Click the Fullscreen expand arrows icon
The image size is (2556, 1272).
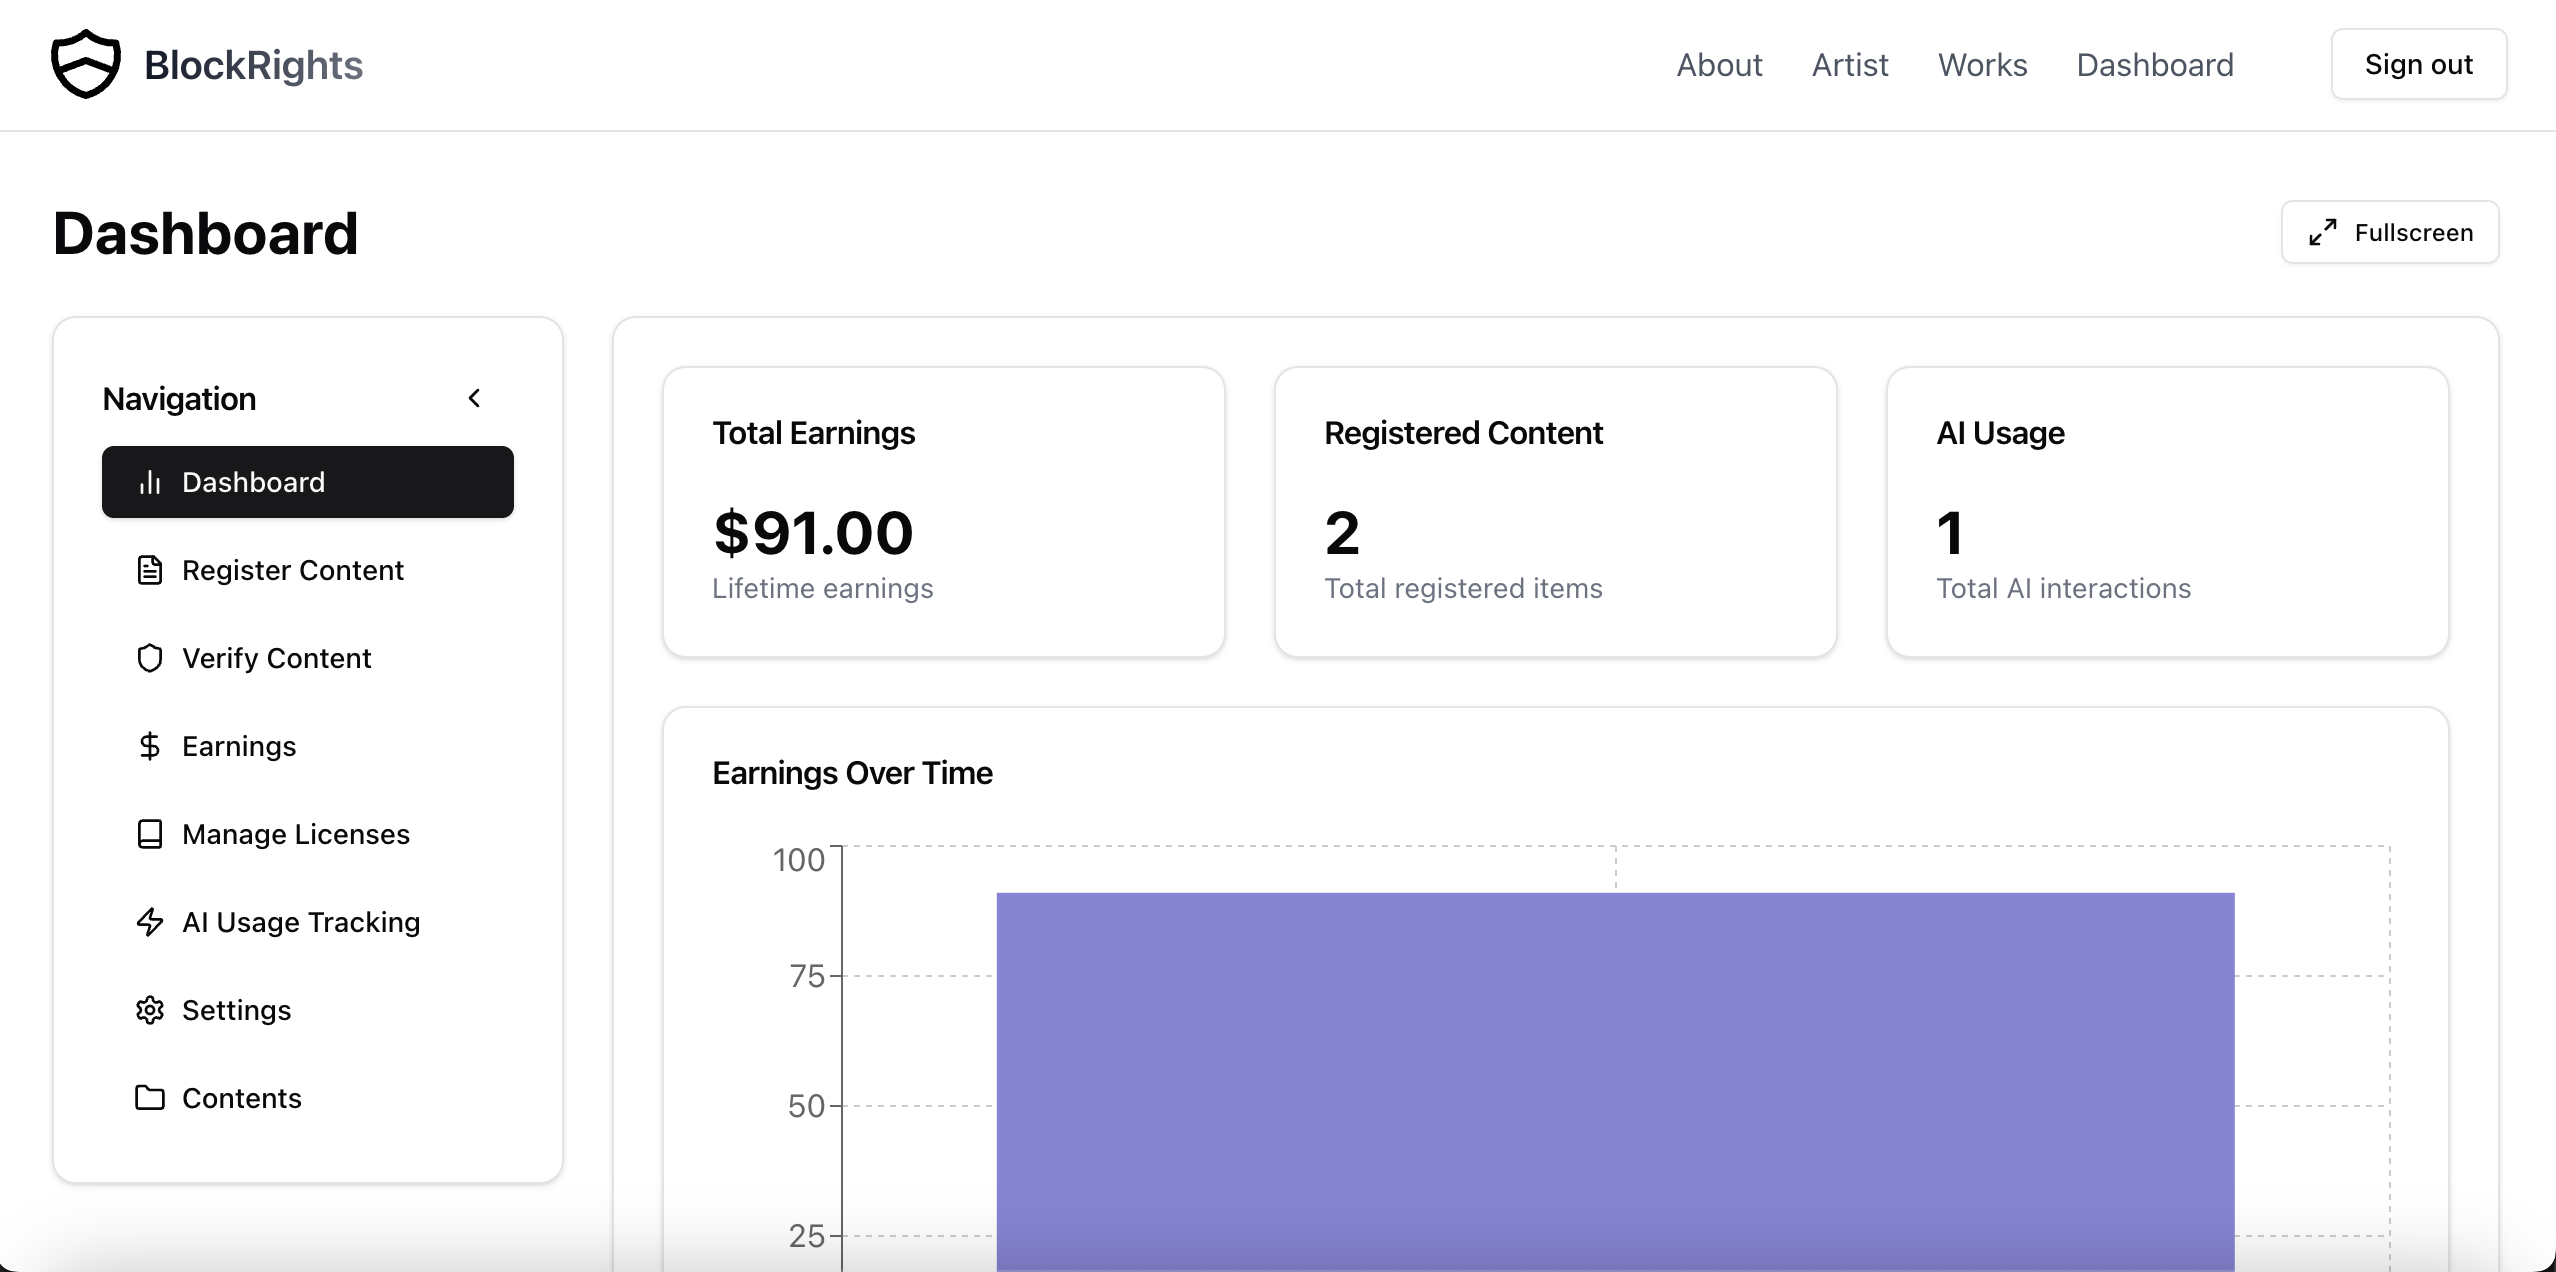click(2322, 232)
